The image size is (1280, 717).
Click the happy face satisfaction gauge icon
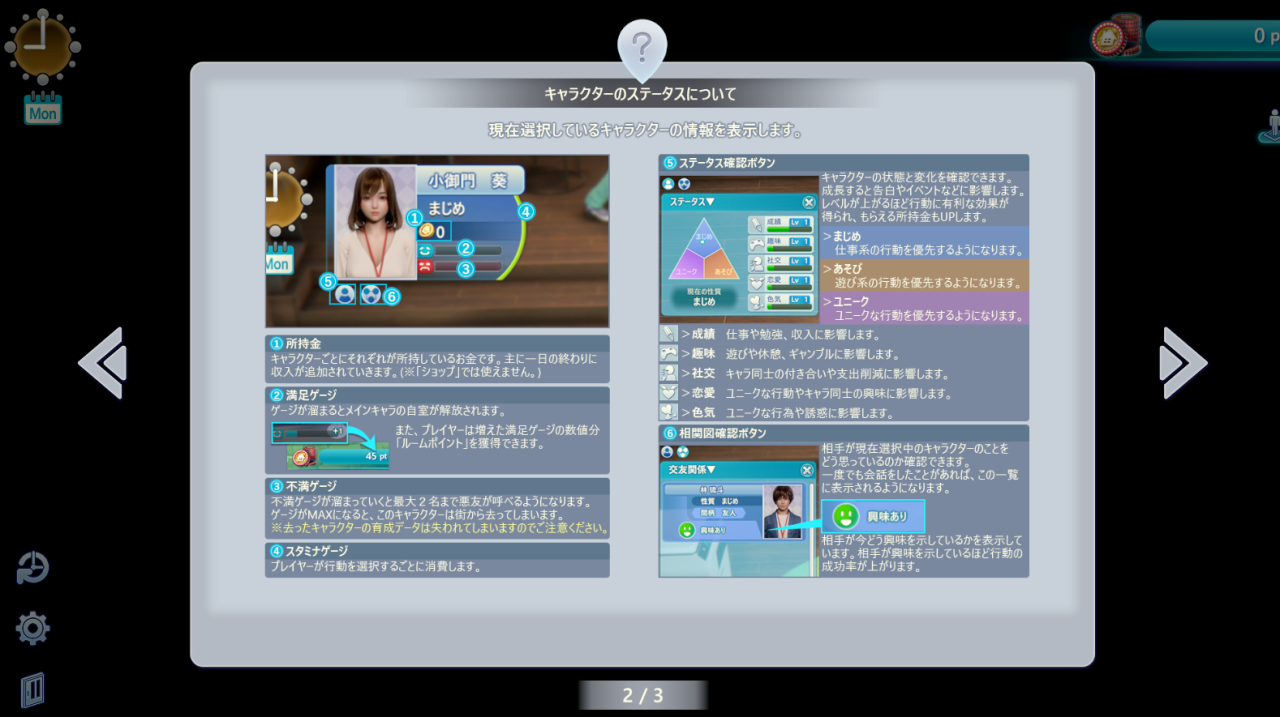425,250
